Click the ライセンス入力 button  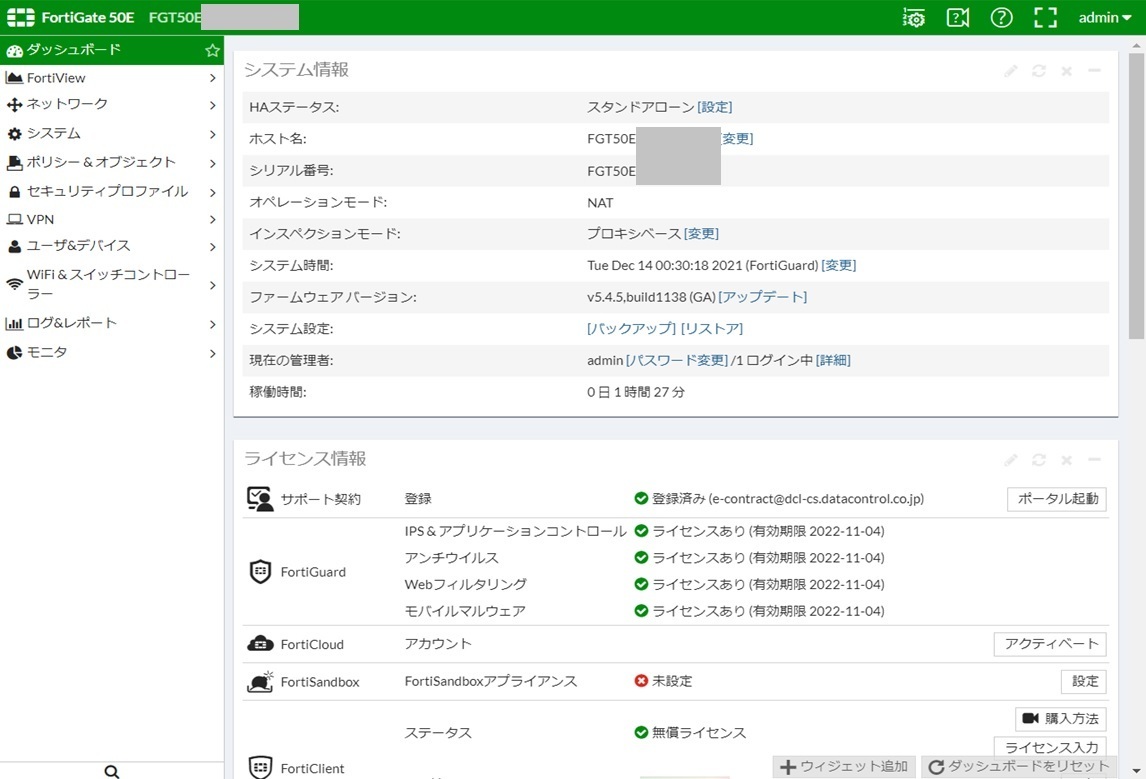[1050, 747]
